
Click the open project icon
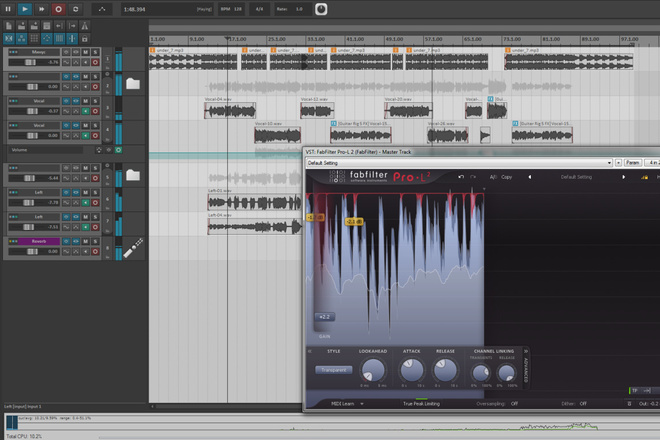tap(21, 26)
